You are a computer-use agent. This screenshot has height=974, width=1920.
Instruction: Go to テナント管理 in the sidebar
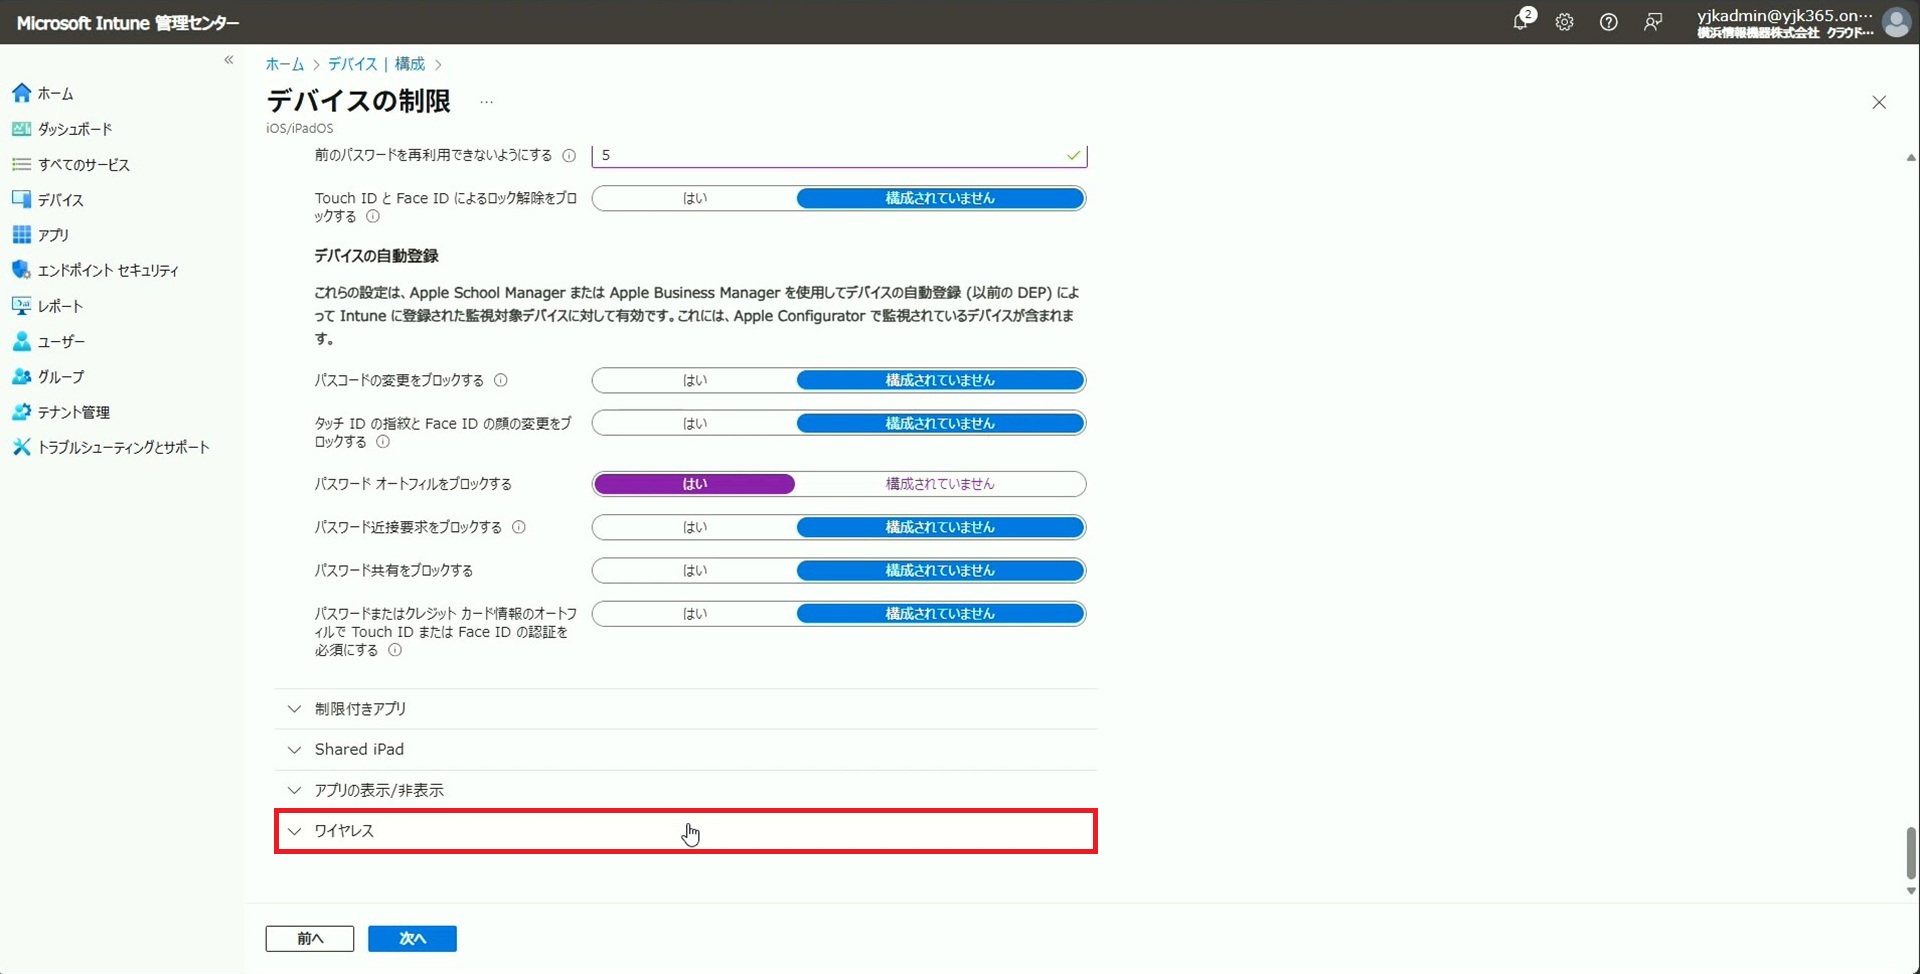click(73, 412)
